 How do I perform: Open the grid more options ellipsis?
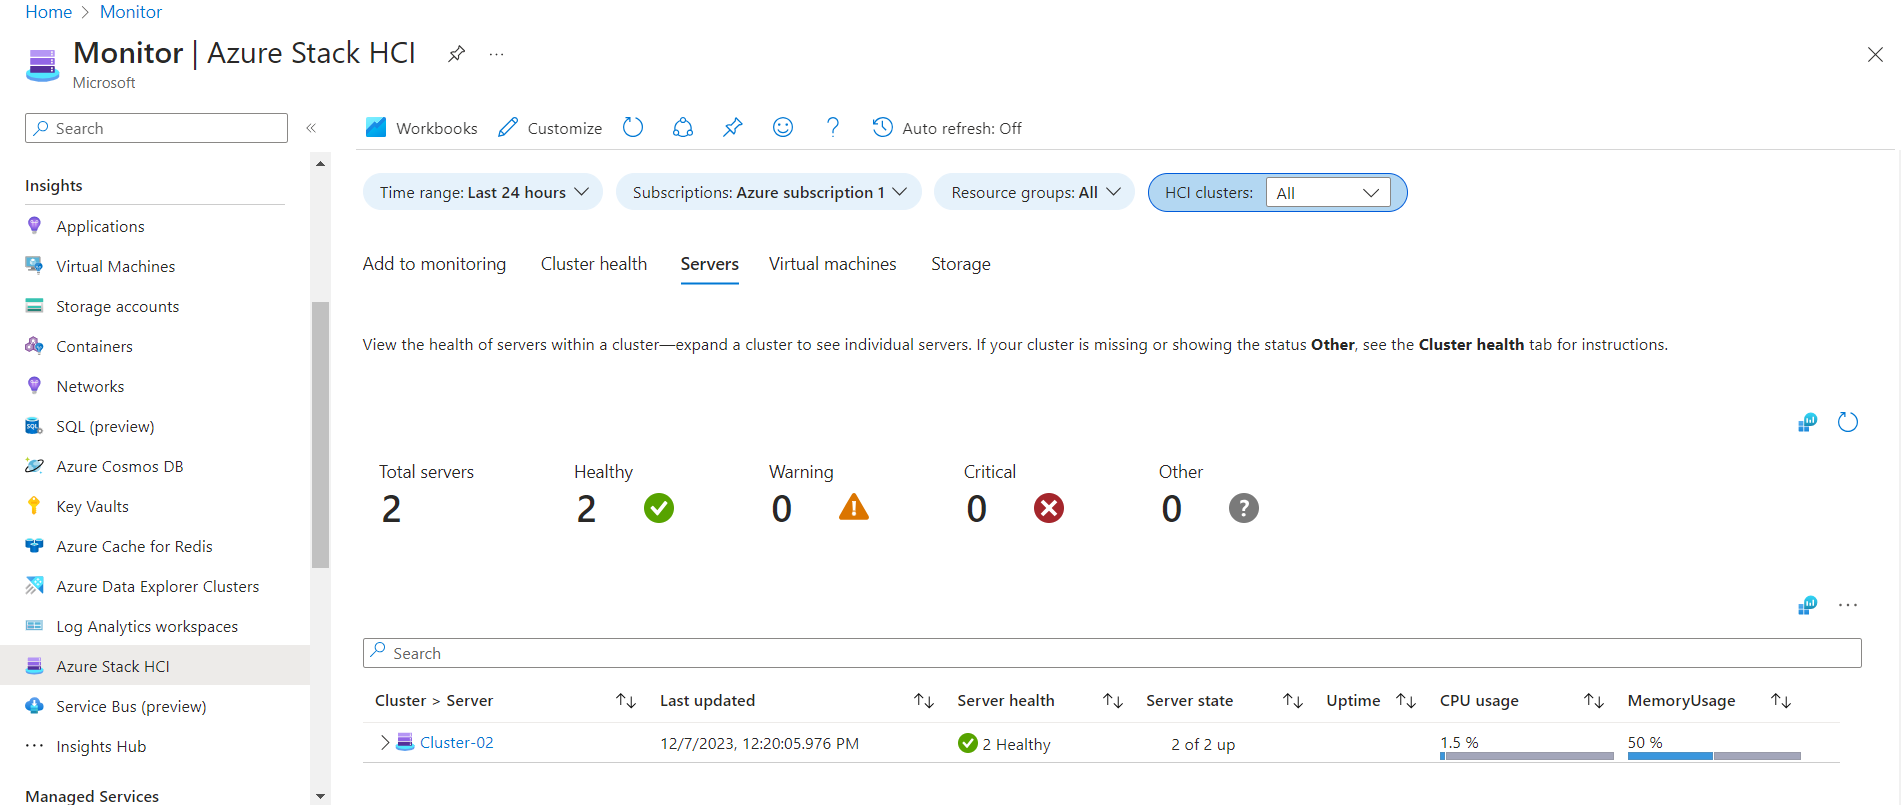(x=1848, y=605)
